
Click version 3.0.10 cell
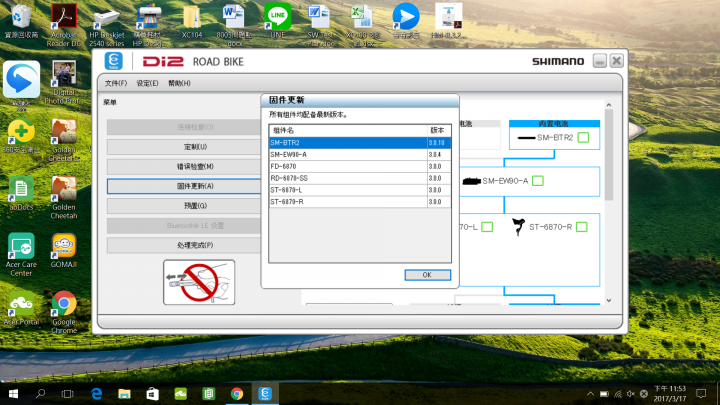click(437, 143)
